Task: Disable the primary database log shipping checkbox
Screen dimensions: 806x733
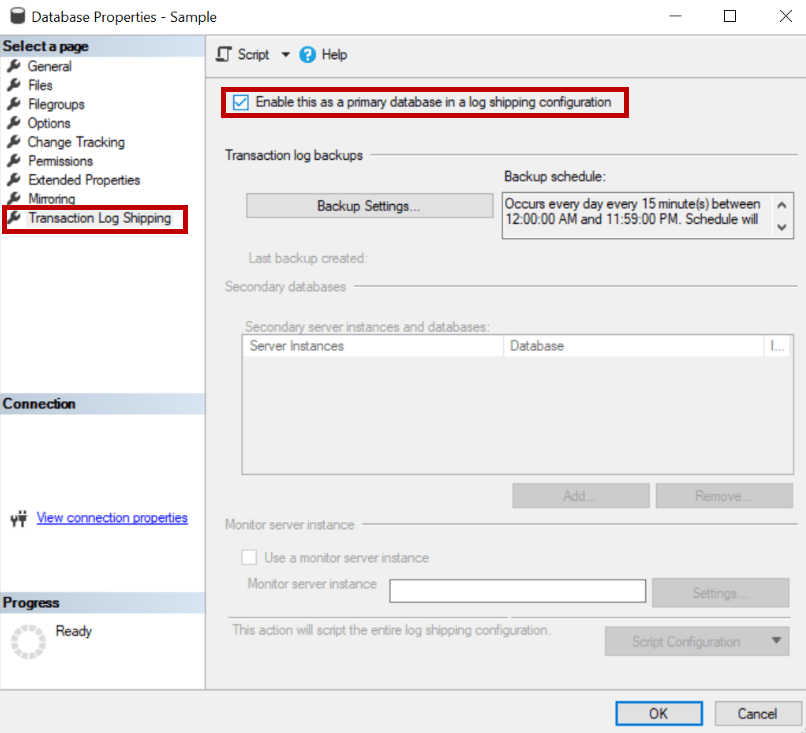Action: pos(241,102)
